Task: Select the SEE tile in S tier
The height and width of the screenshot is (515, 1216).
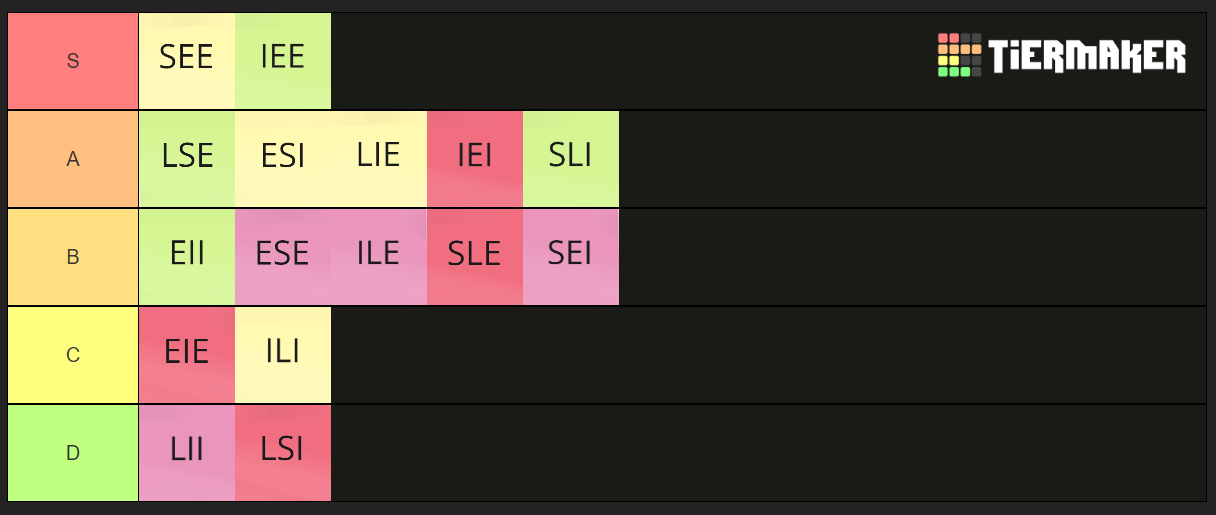Action: 187,61
